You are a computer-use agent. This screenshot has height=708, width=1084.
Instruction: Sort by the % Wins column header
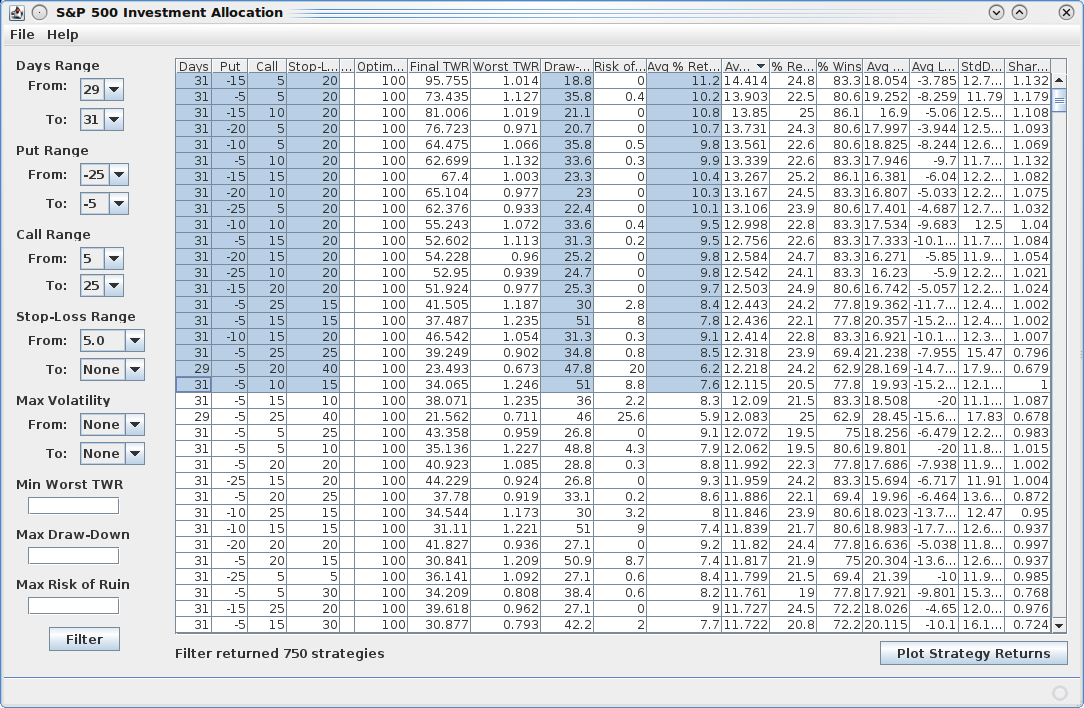839,66
